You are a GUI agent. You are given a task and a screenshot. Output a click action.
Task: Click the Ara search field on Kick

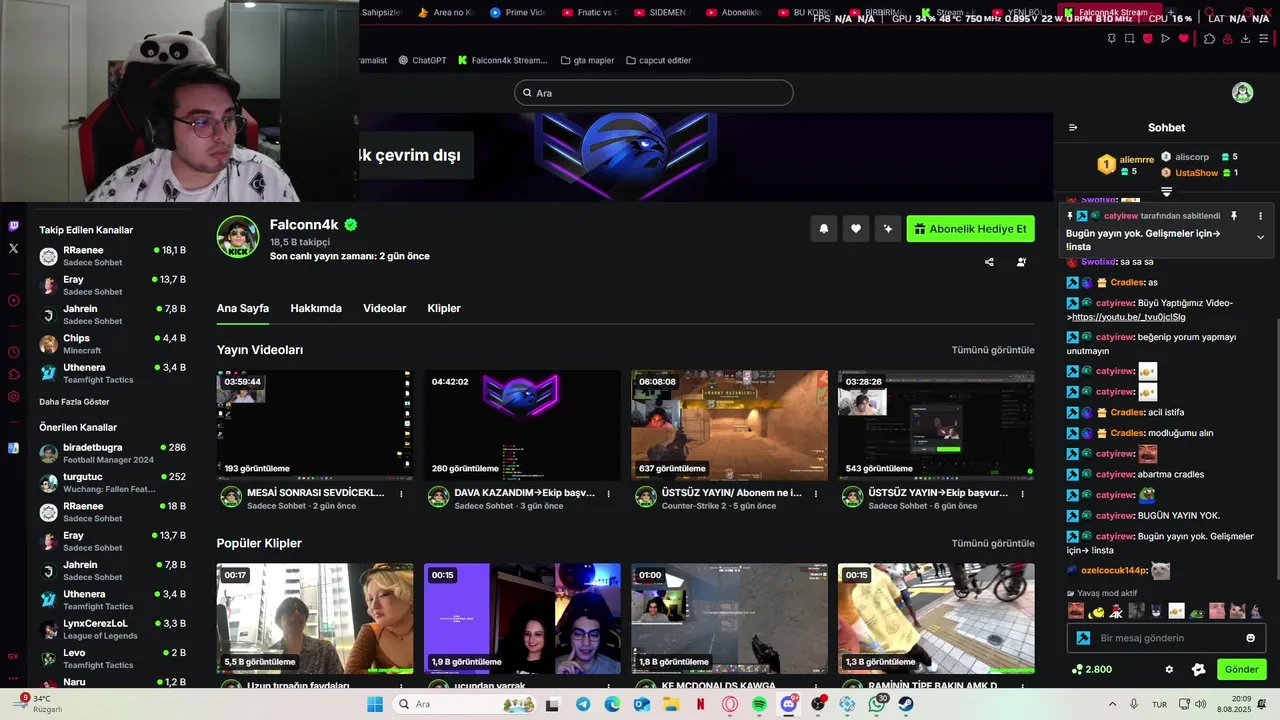[x=654, y=93]
